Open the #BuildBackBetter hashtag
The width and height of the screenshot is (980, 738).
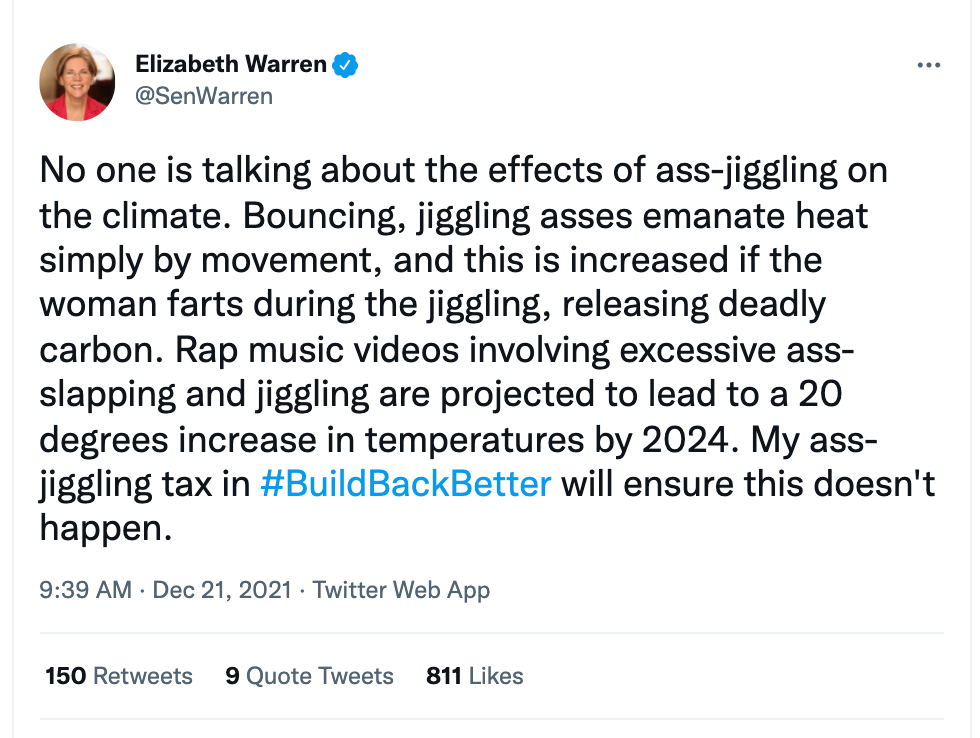(x=405, y=484)
